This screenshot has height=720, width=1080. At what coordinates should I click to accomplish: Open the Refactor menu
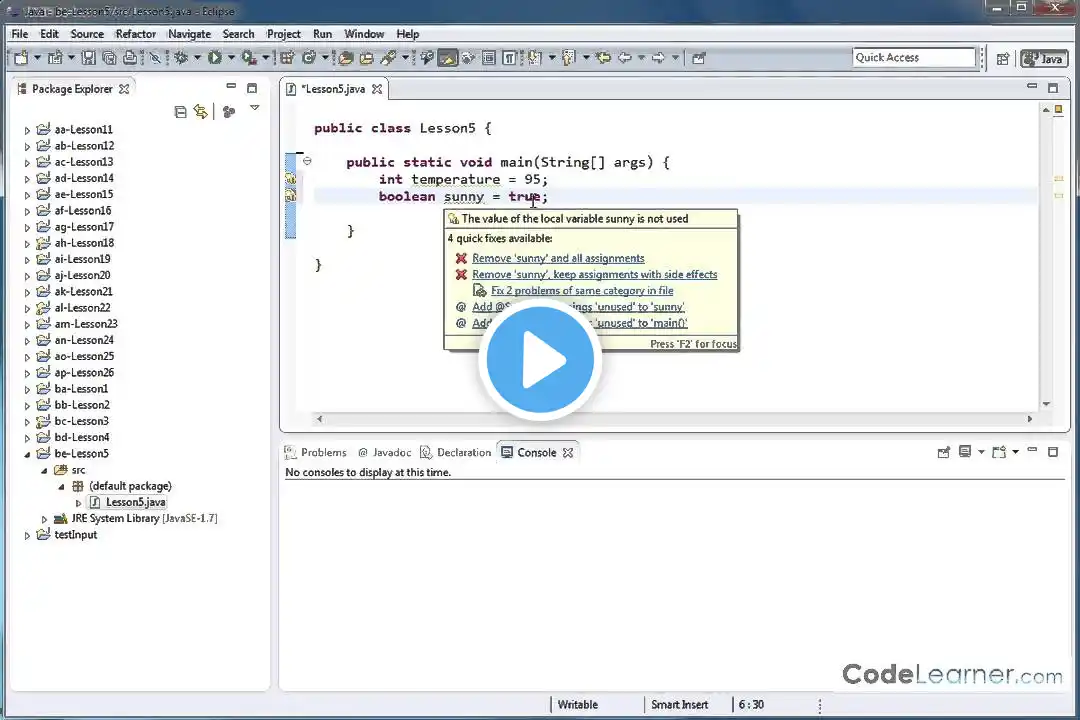[x=135, y=34]
